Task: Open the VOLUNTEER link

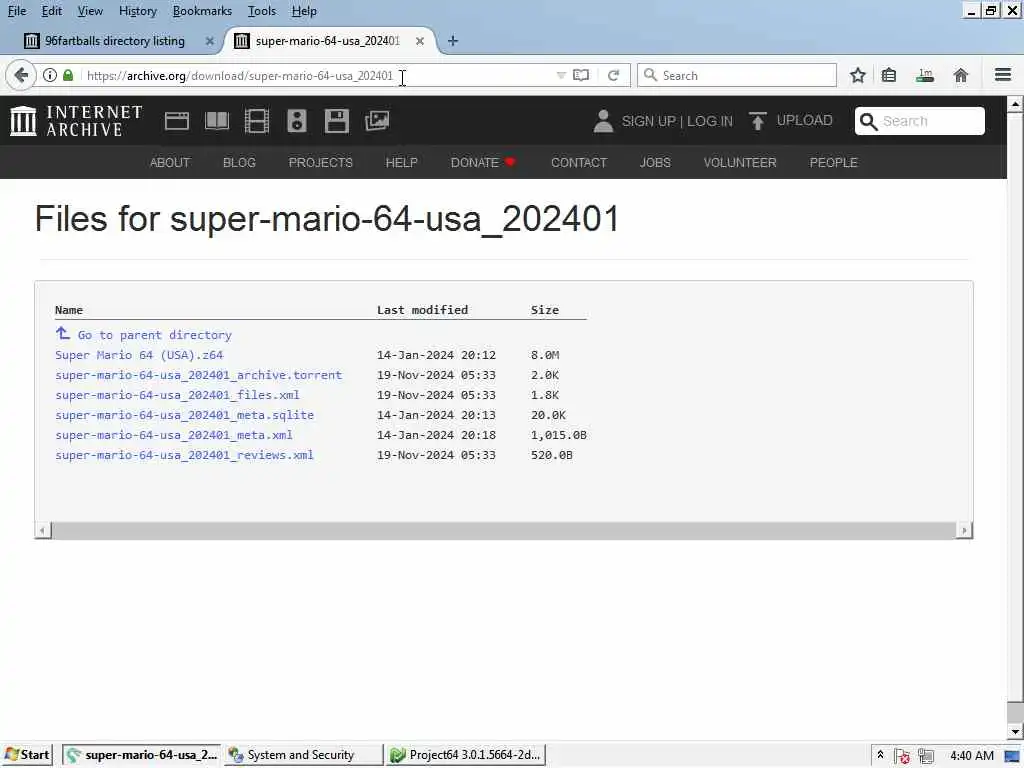Action: pos(740,163)
